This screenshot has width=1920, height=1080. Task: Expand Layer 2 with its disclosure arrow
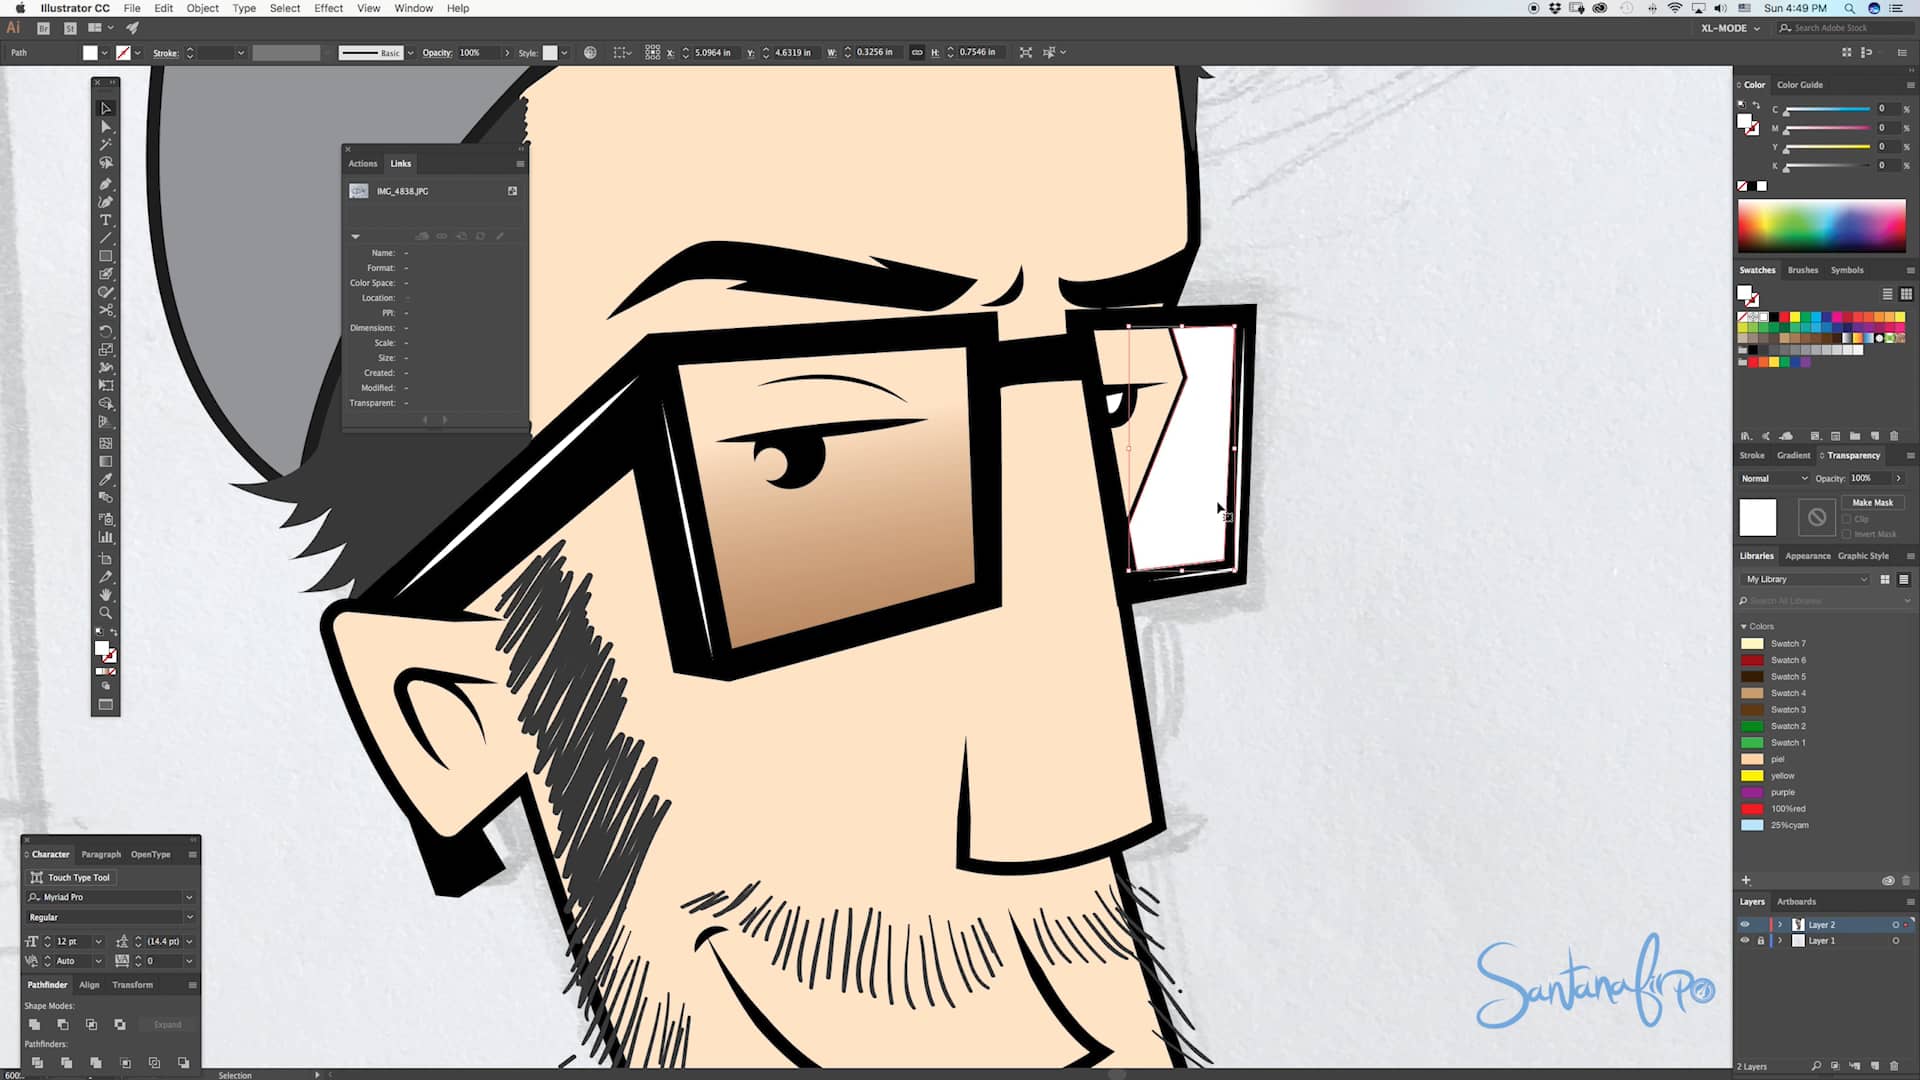[x=1780, y=924]
